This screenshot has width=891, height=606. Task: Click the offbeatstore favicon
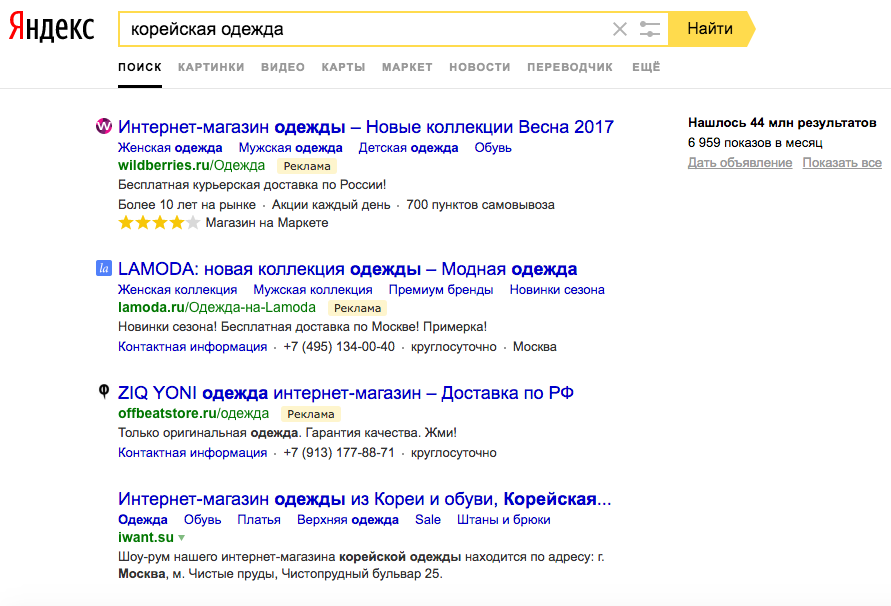point(103,392)
